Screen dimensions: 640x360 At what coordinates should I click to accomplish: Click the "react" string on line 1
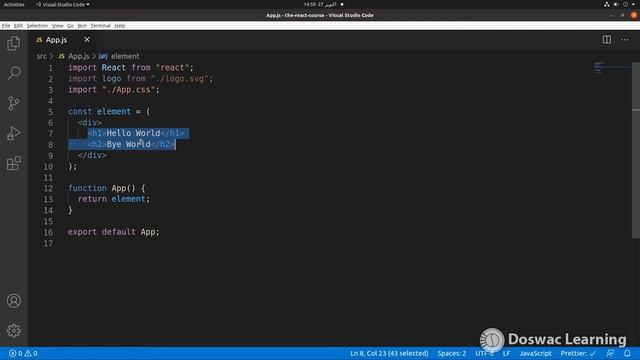click(x=172, y=67)
